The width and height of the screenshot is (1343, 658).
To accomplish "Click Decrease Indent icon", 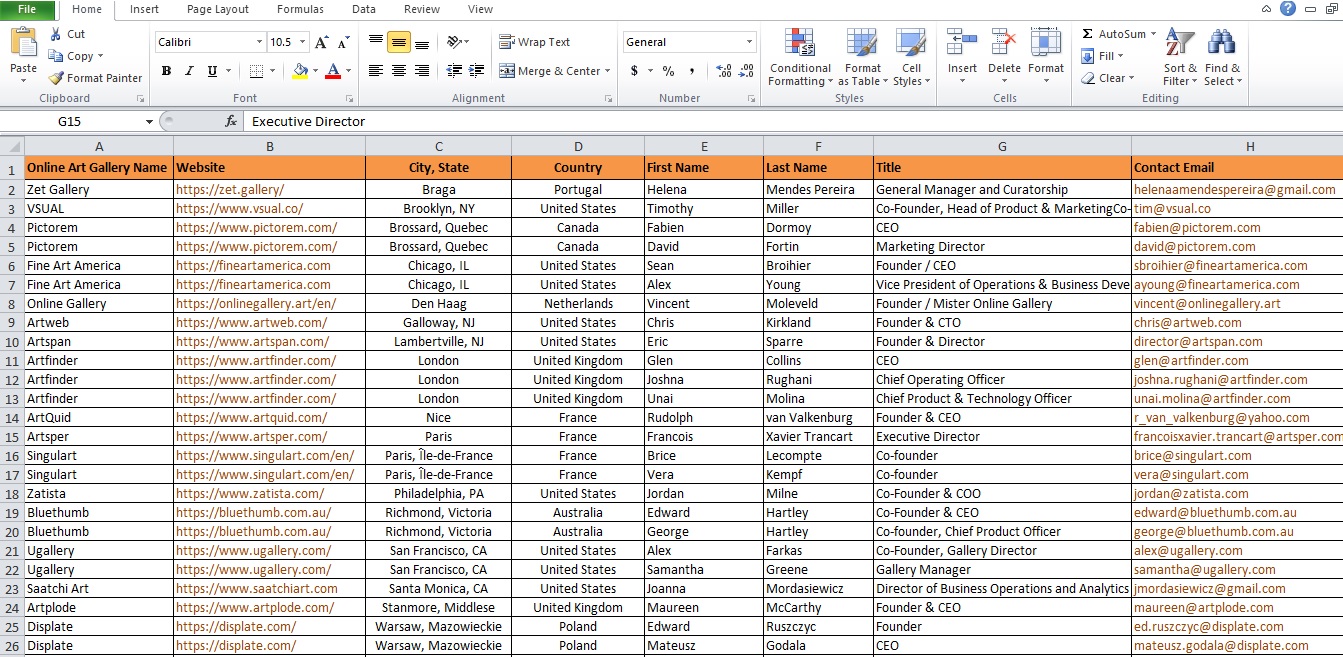I will click(x=453, y=71).
